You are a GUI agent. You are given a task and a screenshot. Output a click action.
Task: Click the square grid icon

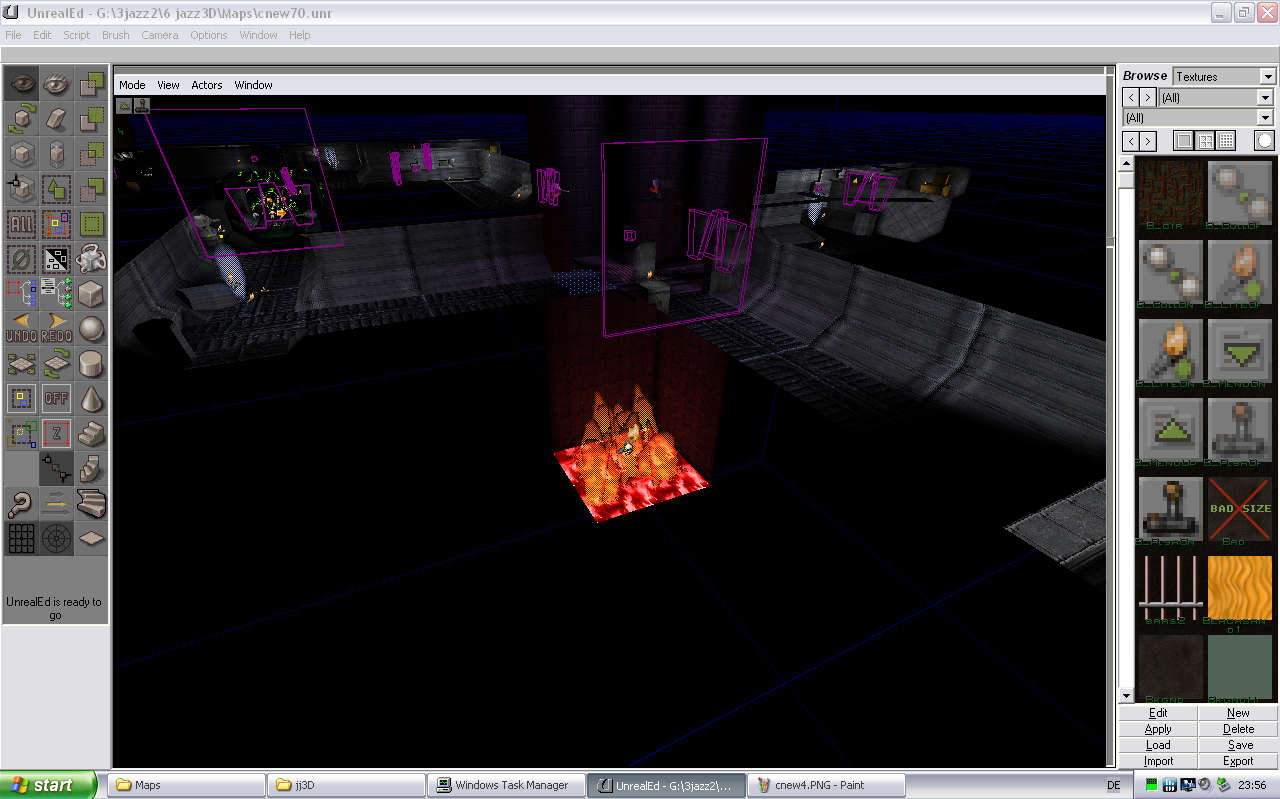tap(22, 539)
